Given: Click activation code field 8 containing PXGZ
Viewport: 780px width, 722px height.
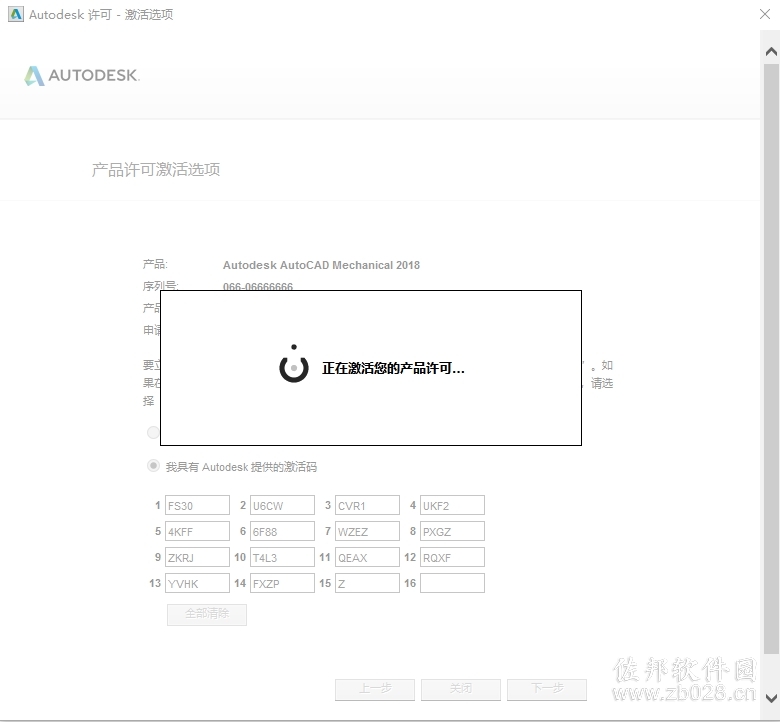Looking at the screenshot, I should [x=452, y=531].
